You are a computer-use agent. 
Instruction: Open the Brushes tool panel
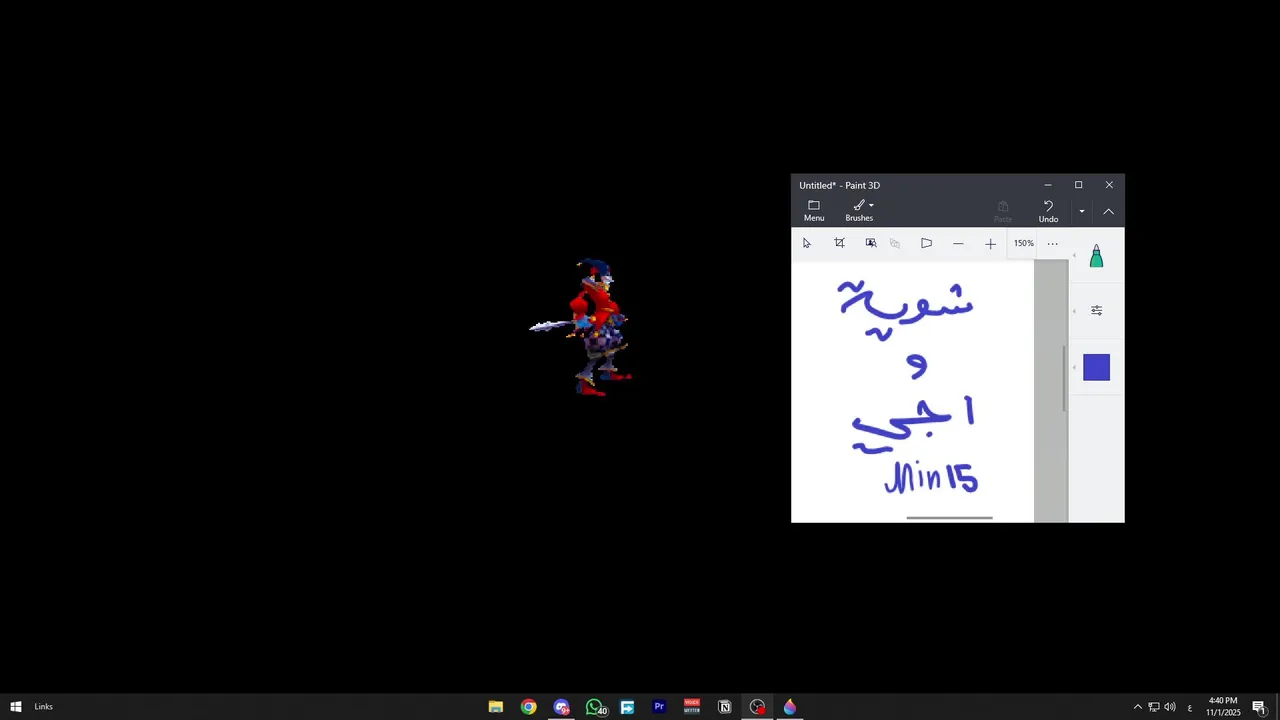(859, 211)
